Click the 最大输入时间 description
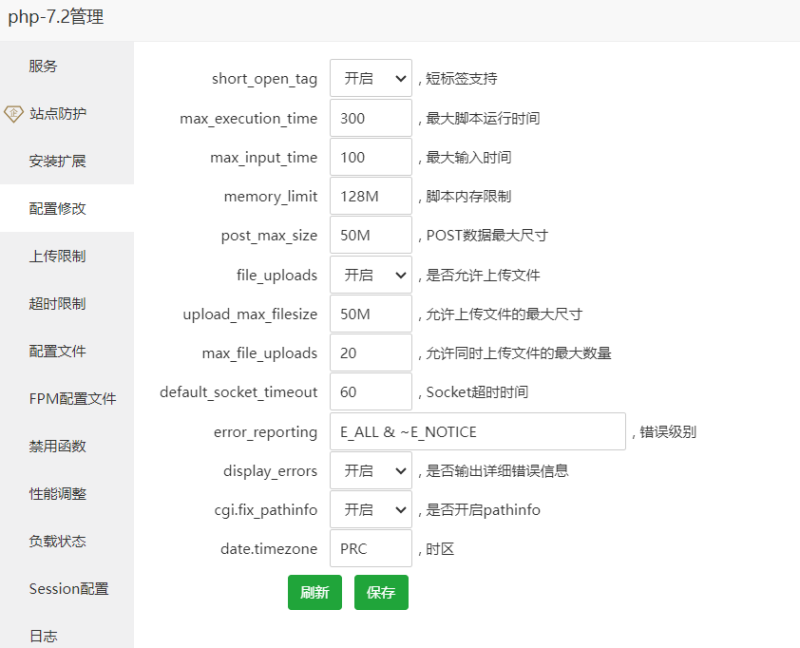800x648 pixels. pyautogui.click(x=469, y=157)
